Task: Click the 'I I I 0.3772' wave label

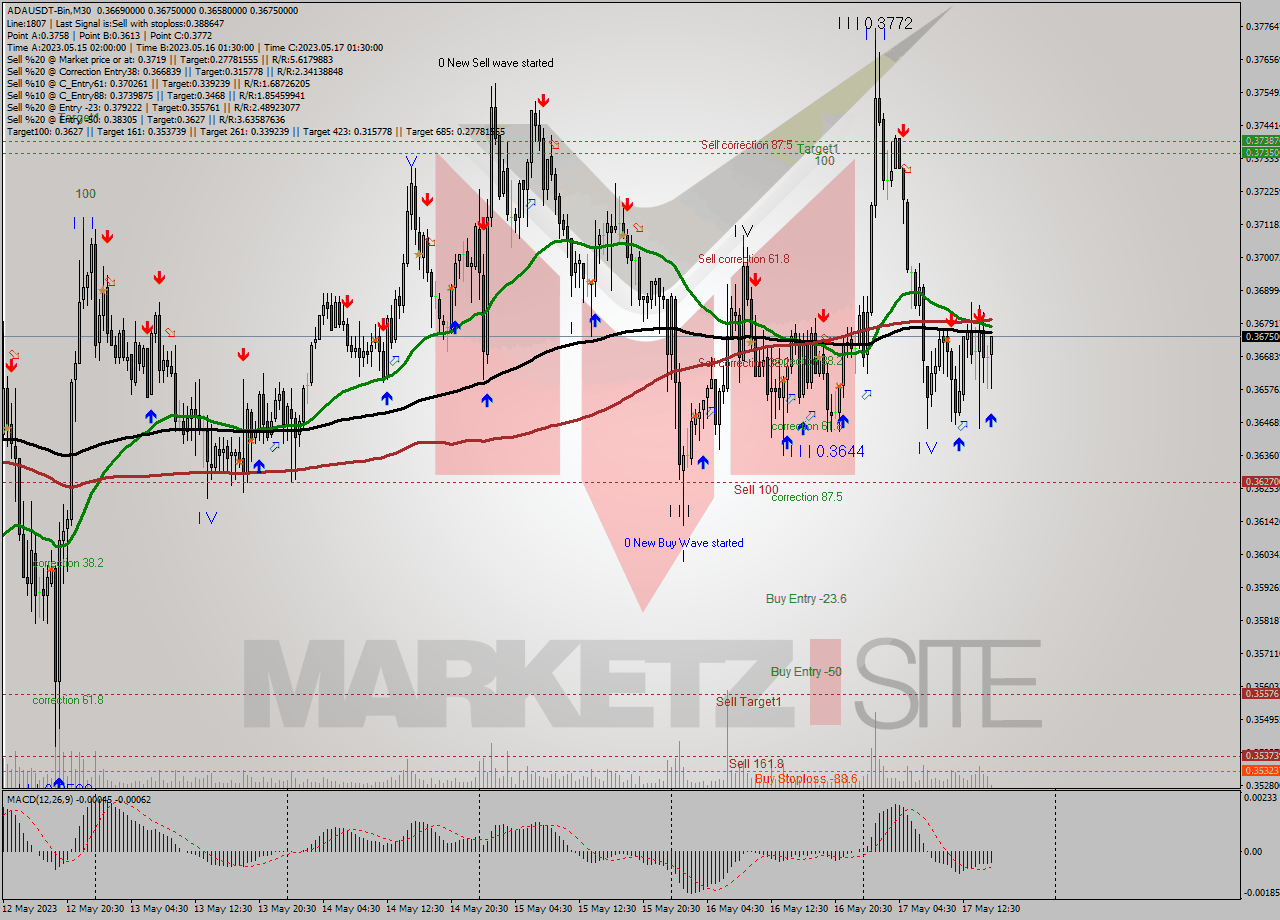Action: pyautogui.click(x=875, y=23)
